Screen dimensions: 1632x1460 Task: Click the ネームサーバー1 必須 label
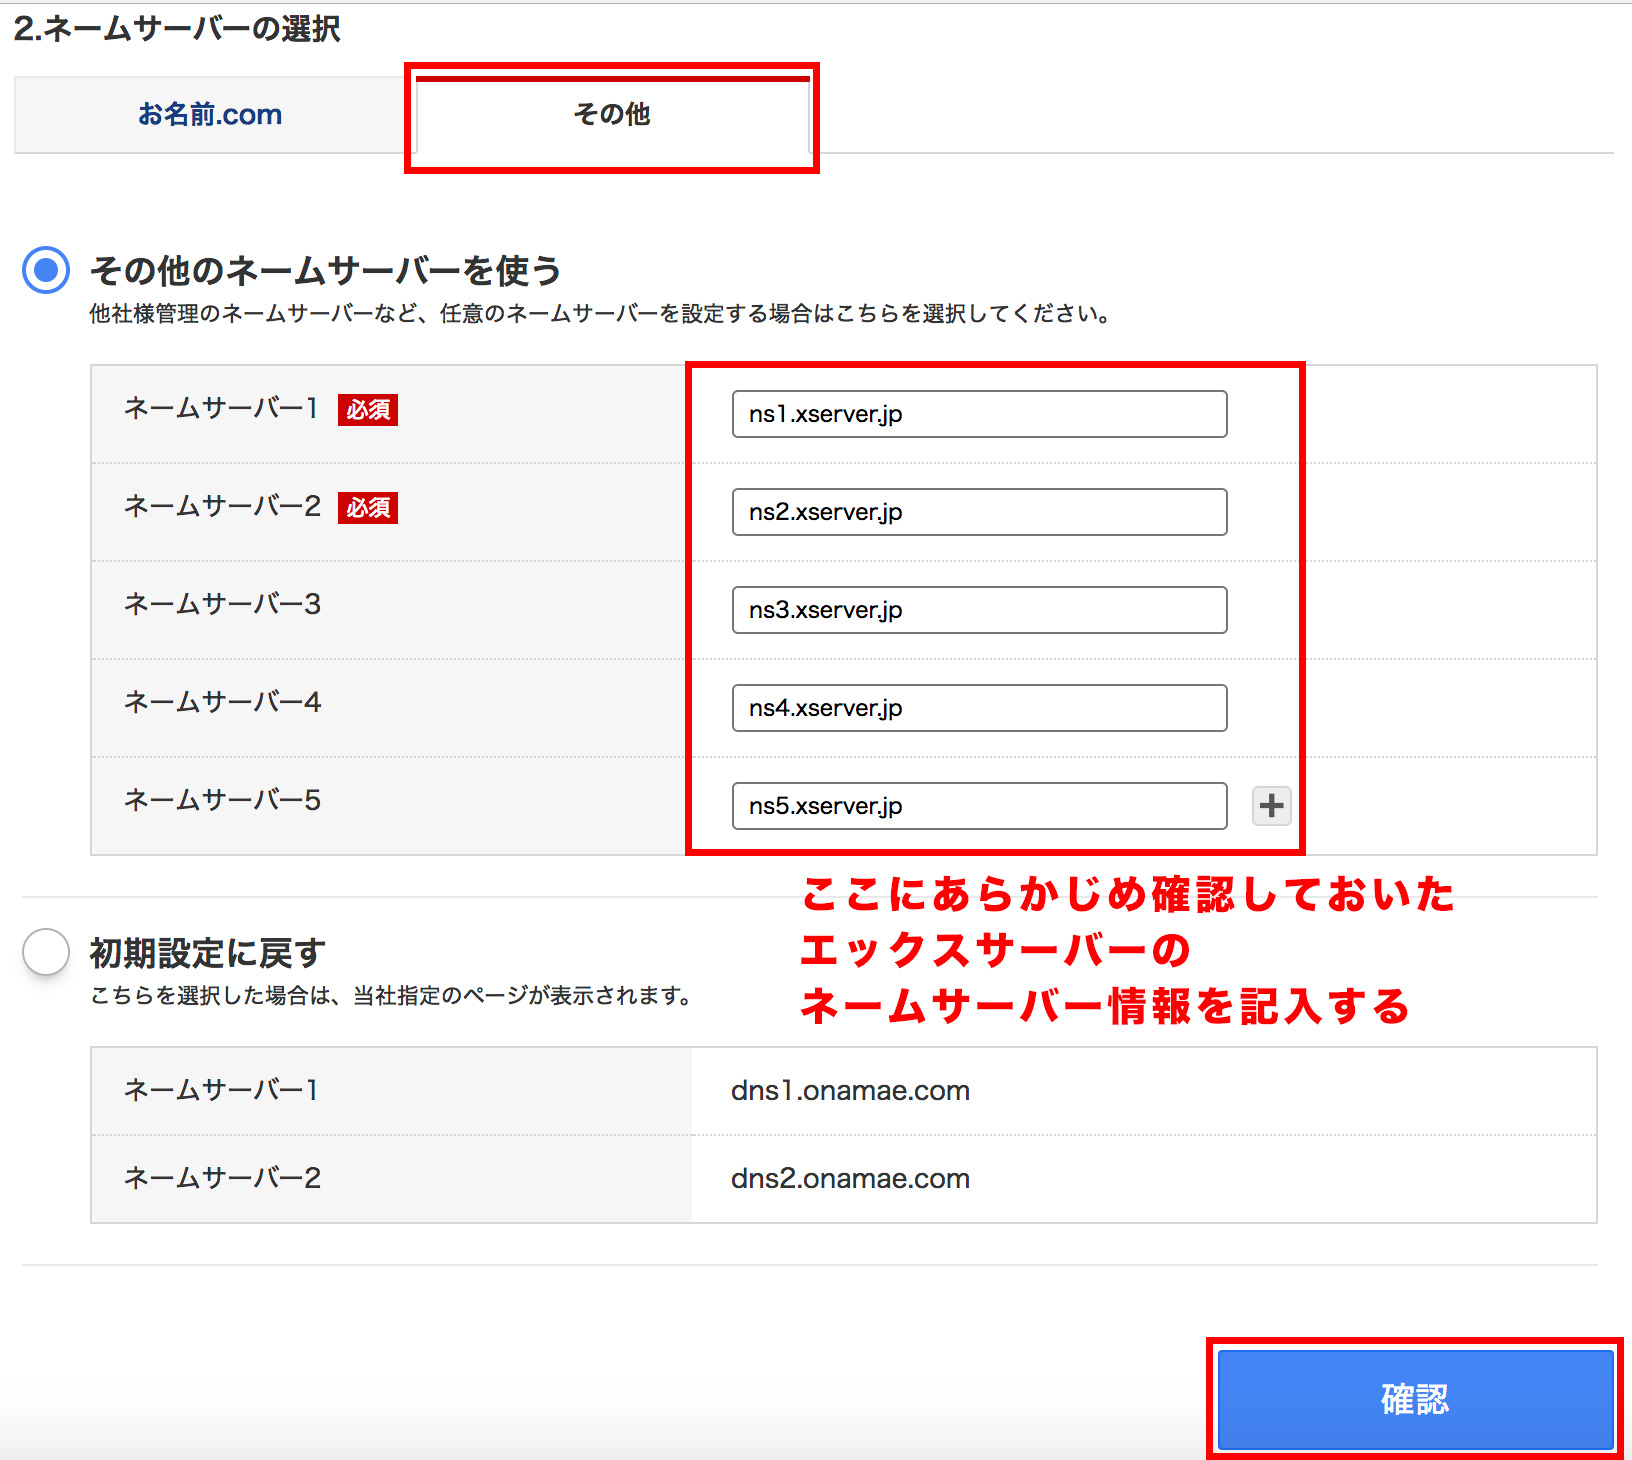pyautogui.click(x=260, y=409)
